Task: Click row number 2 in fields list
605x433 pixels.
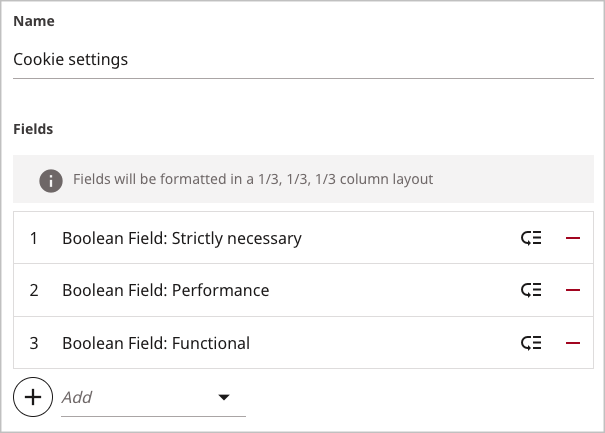Action: point(34,290)
